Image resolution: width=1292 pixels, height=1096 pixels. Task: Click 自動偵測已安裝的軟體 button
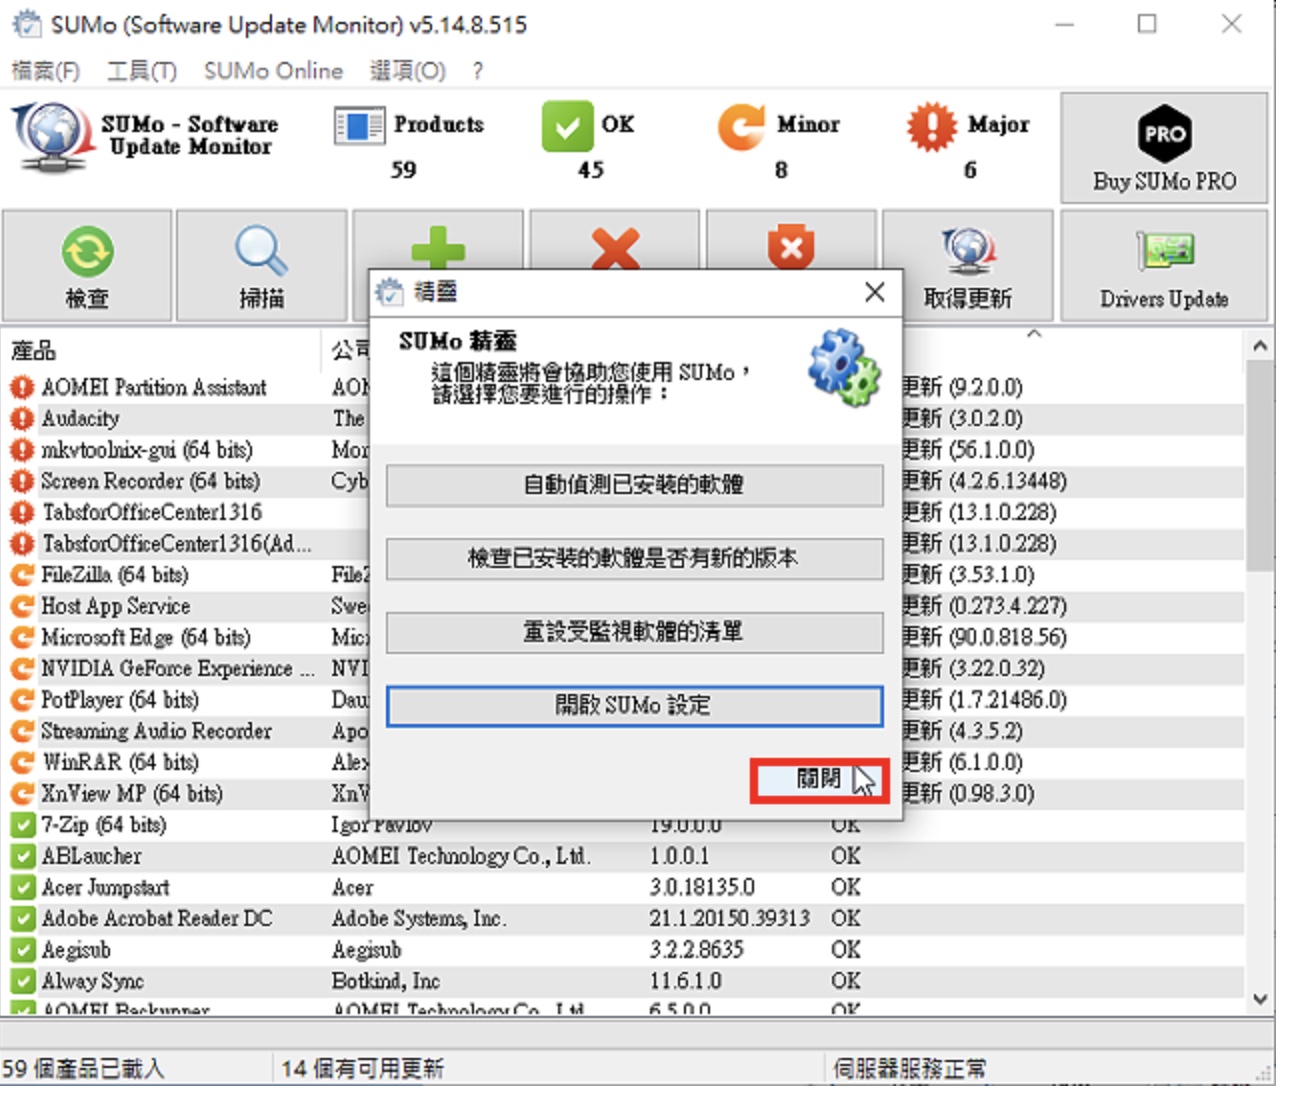(x=634, y=485)
